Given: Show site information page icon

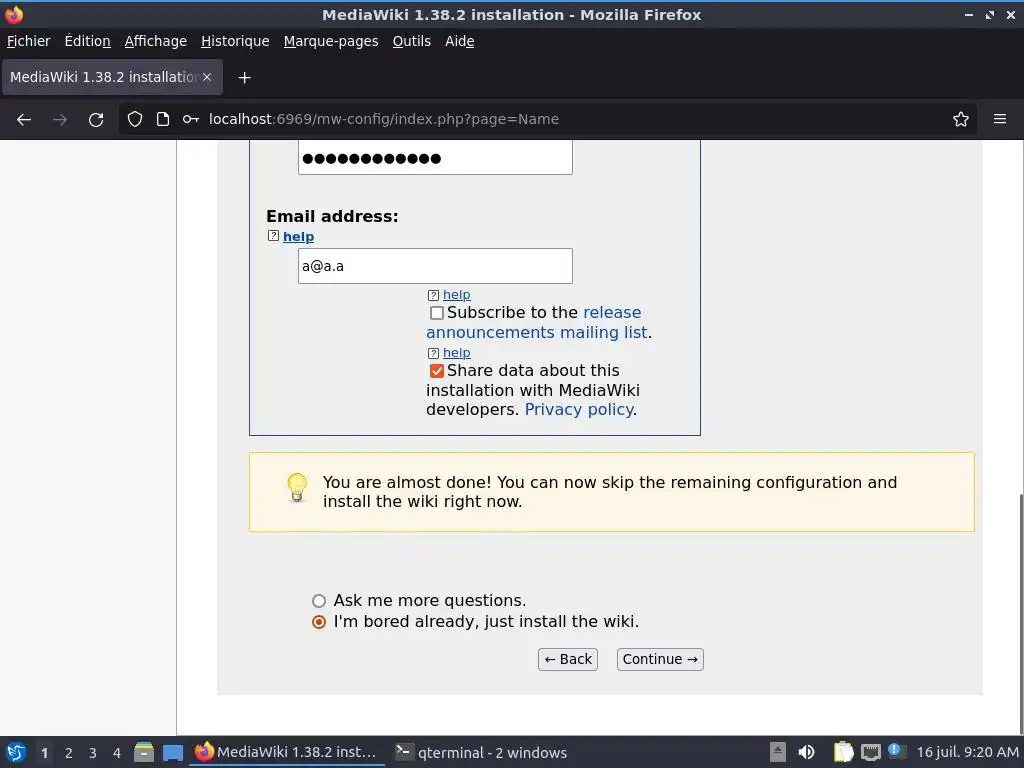Looking at the screenshot, I should pos(163,119).
